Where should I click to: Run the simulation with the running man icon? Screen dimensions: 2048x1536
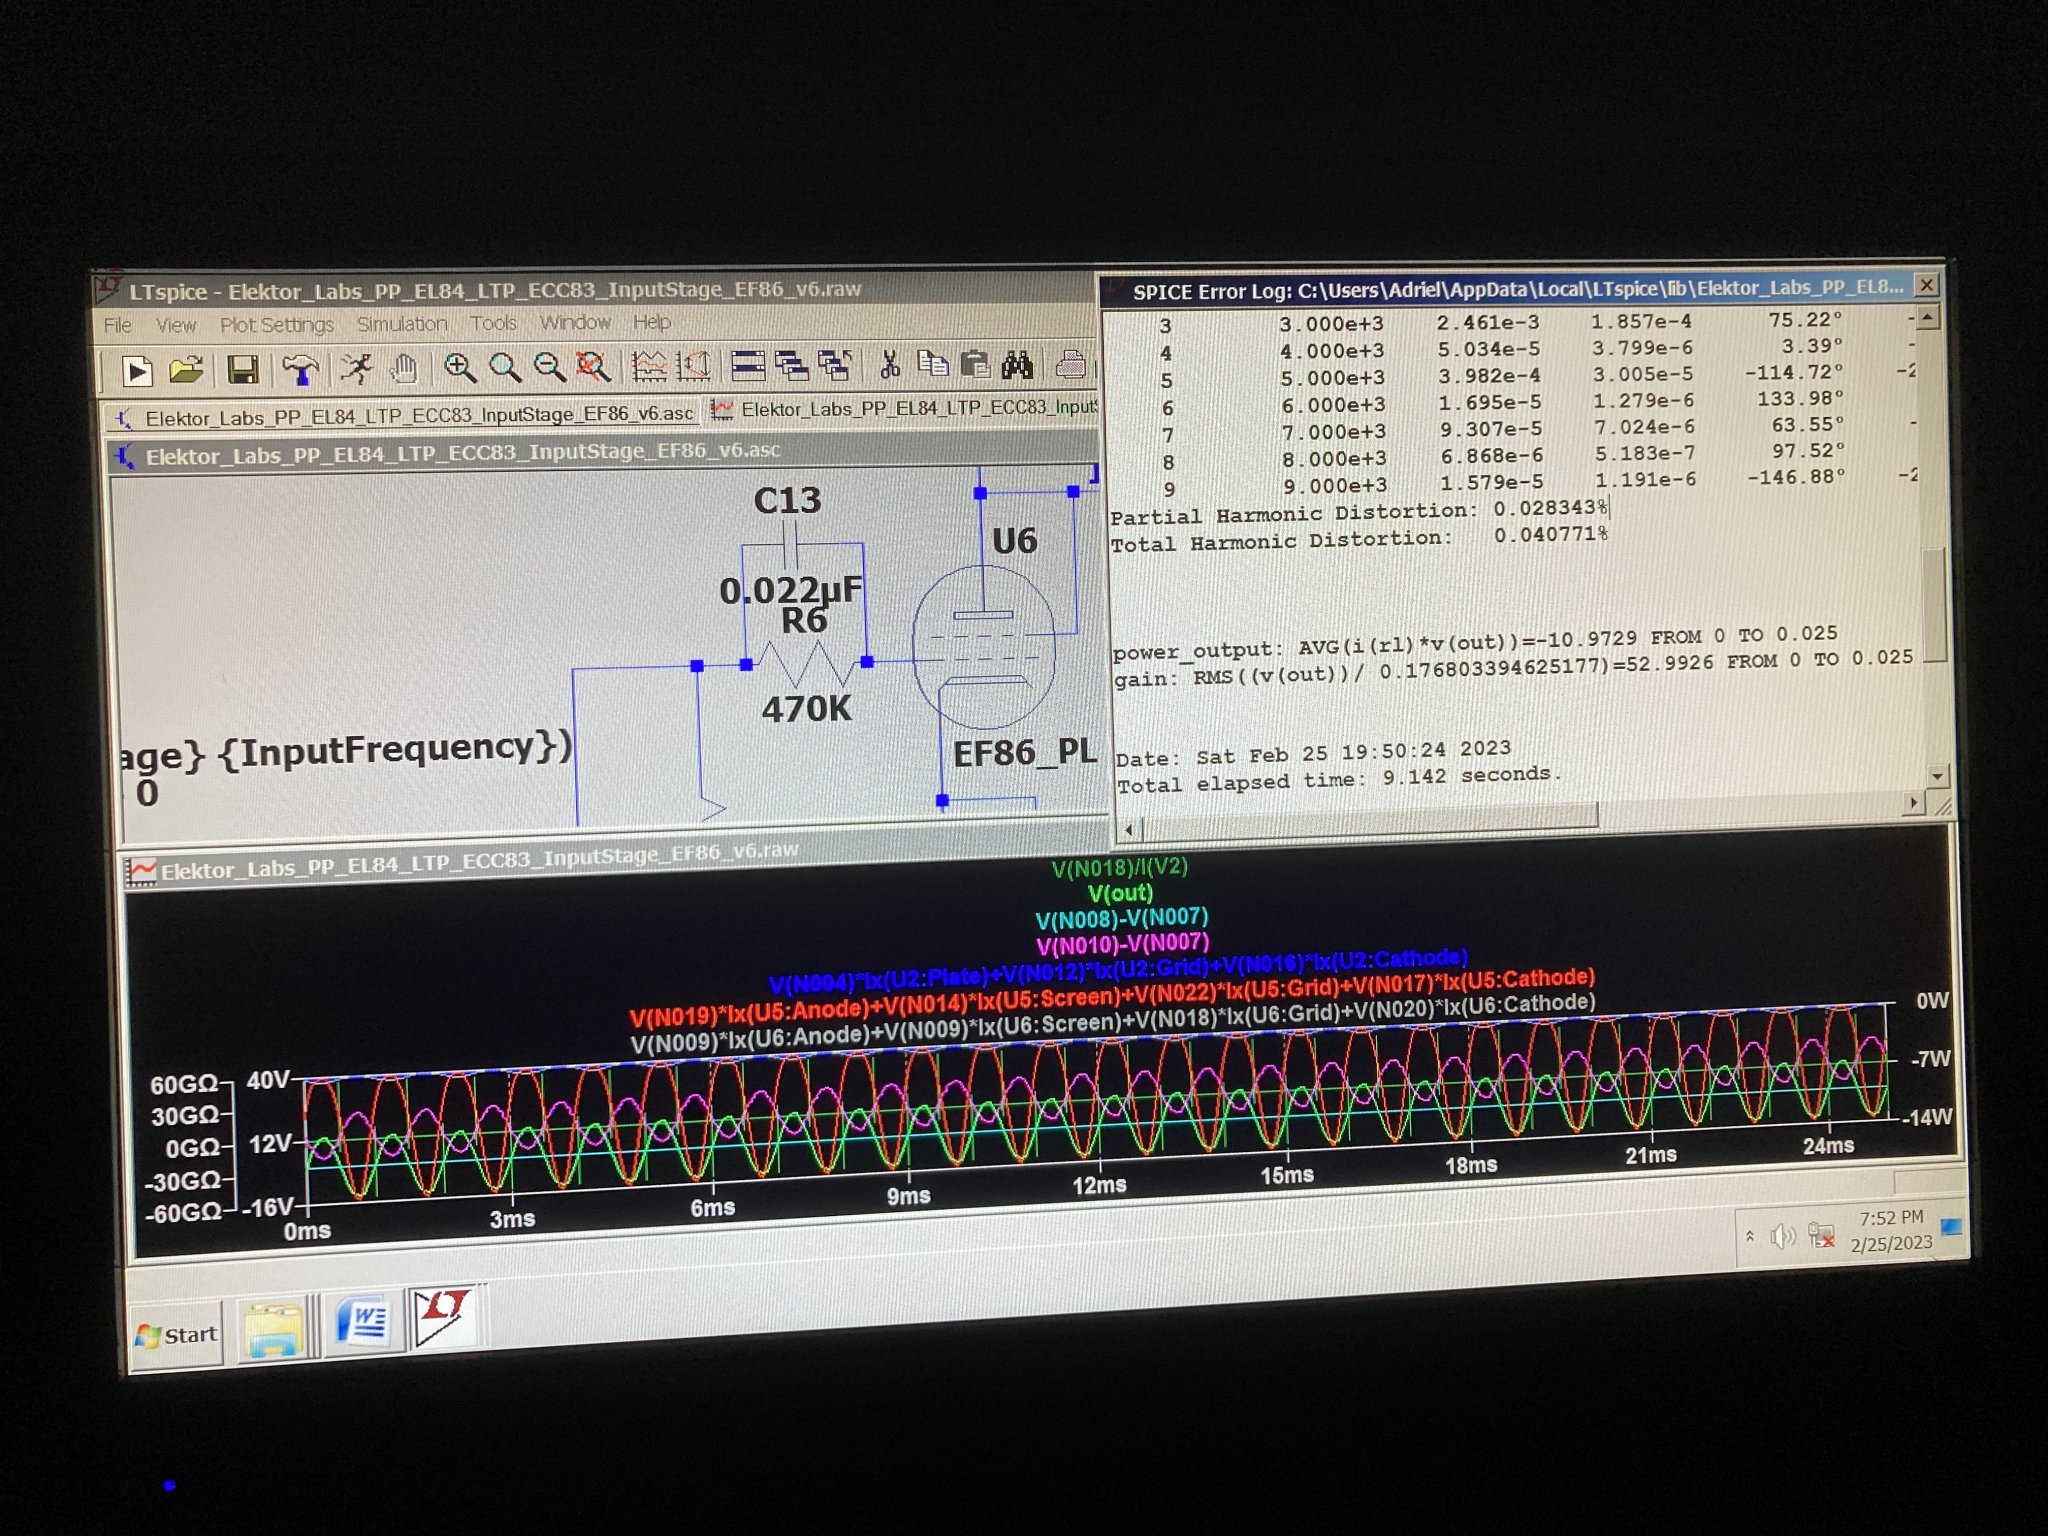[x=356, y=369]
